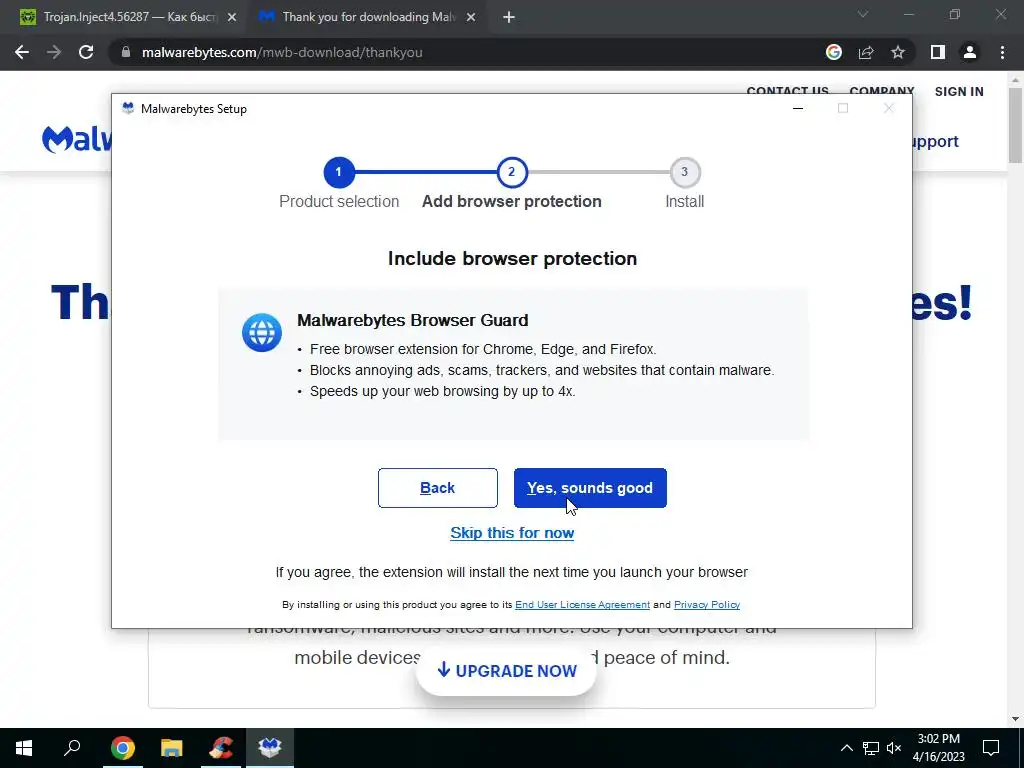Select step 2 Add browser protection circle
The height and width of the screenshot is (768, 1024).
(x=511, y=172)
